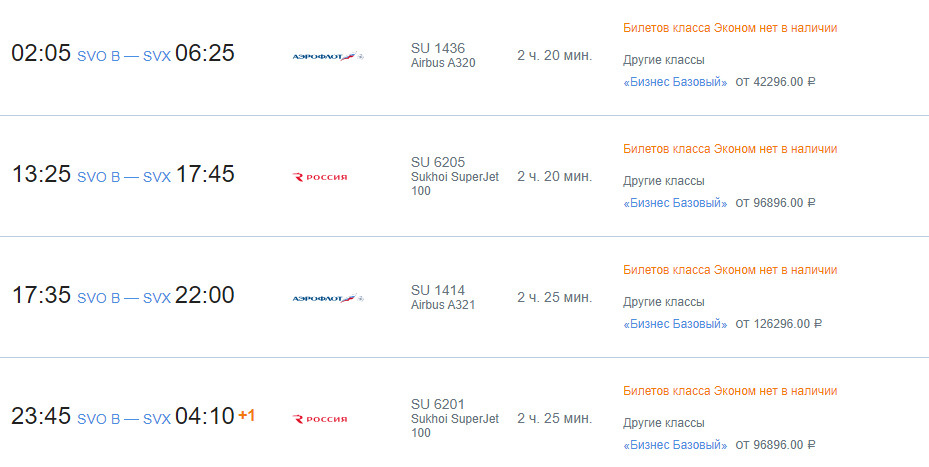Image resolution: width=929 pixels, height=467 pixels.
Task: Click 02:05 departure time
Action: pos(41,54)
